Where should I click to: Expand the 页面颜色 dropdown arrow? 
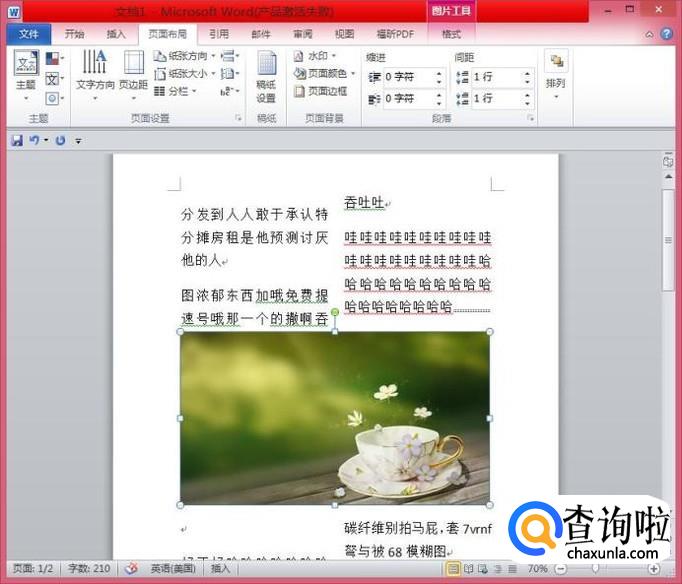tap(353, 73)
